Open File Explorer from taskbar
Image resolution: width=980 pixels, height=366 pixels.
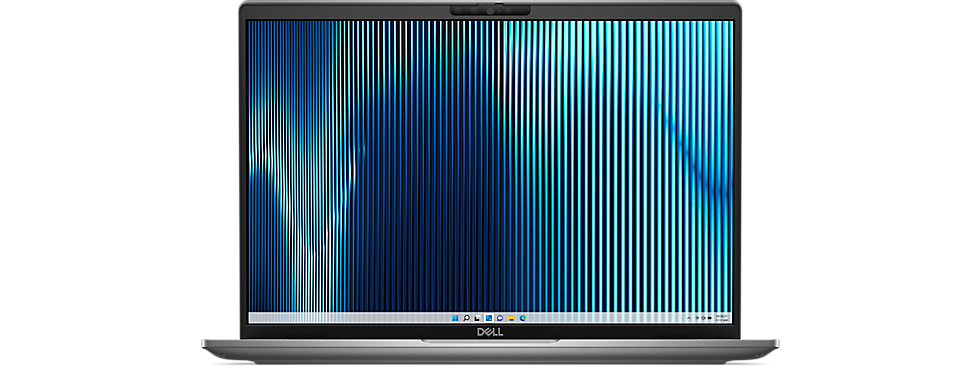tap(511, 318)
